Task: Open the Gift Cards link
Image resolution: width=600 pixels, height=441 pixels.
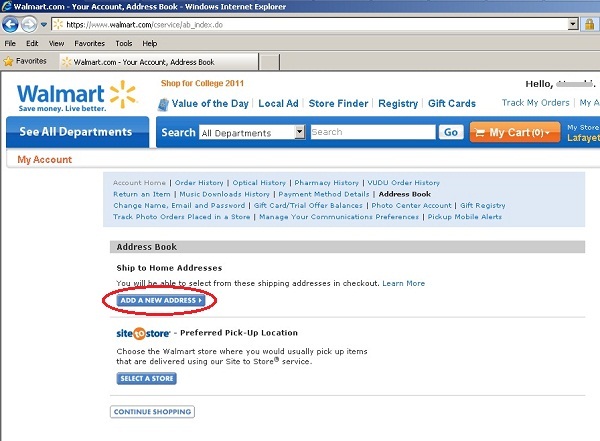Action: point(452,103)
